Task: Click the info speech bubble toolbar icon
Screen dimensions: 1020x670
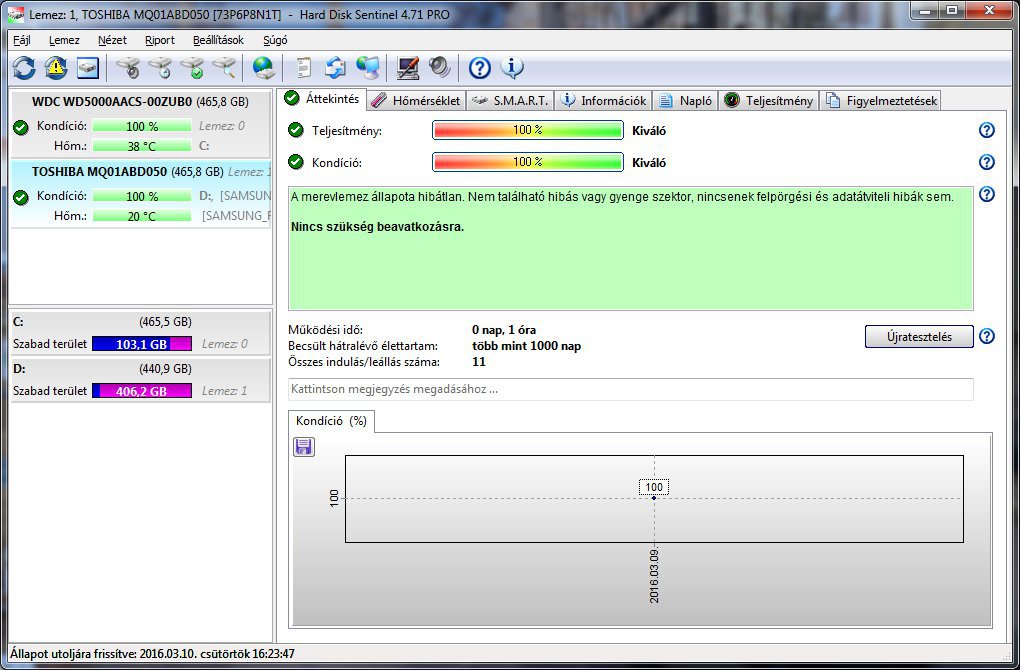Action: click(512, 68)
